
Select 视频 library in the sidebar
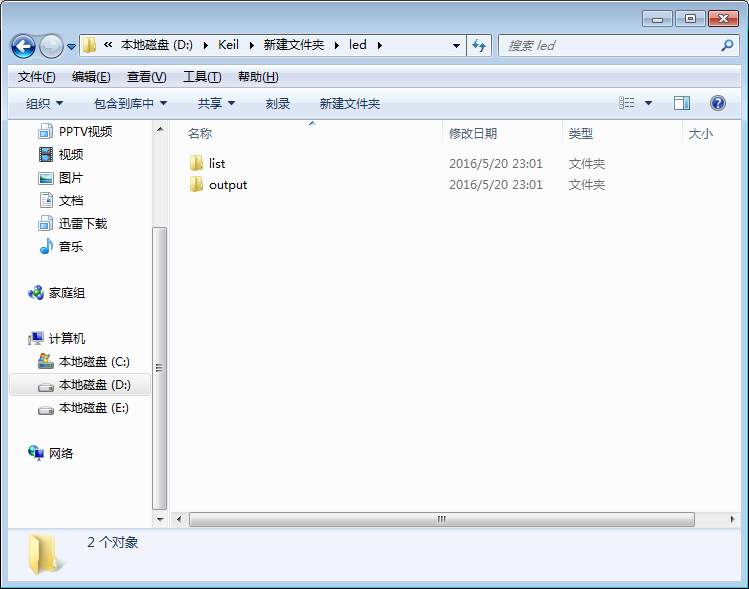(x=61, y=154)
